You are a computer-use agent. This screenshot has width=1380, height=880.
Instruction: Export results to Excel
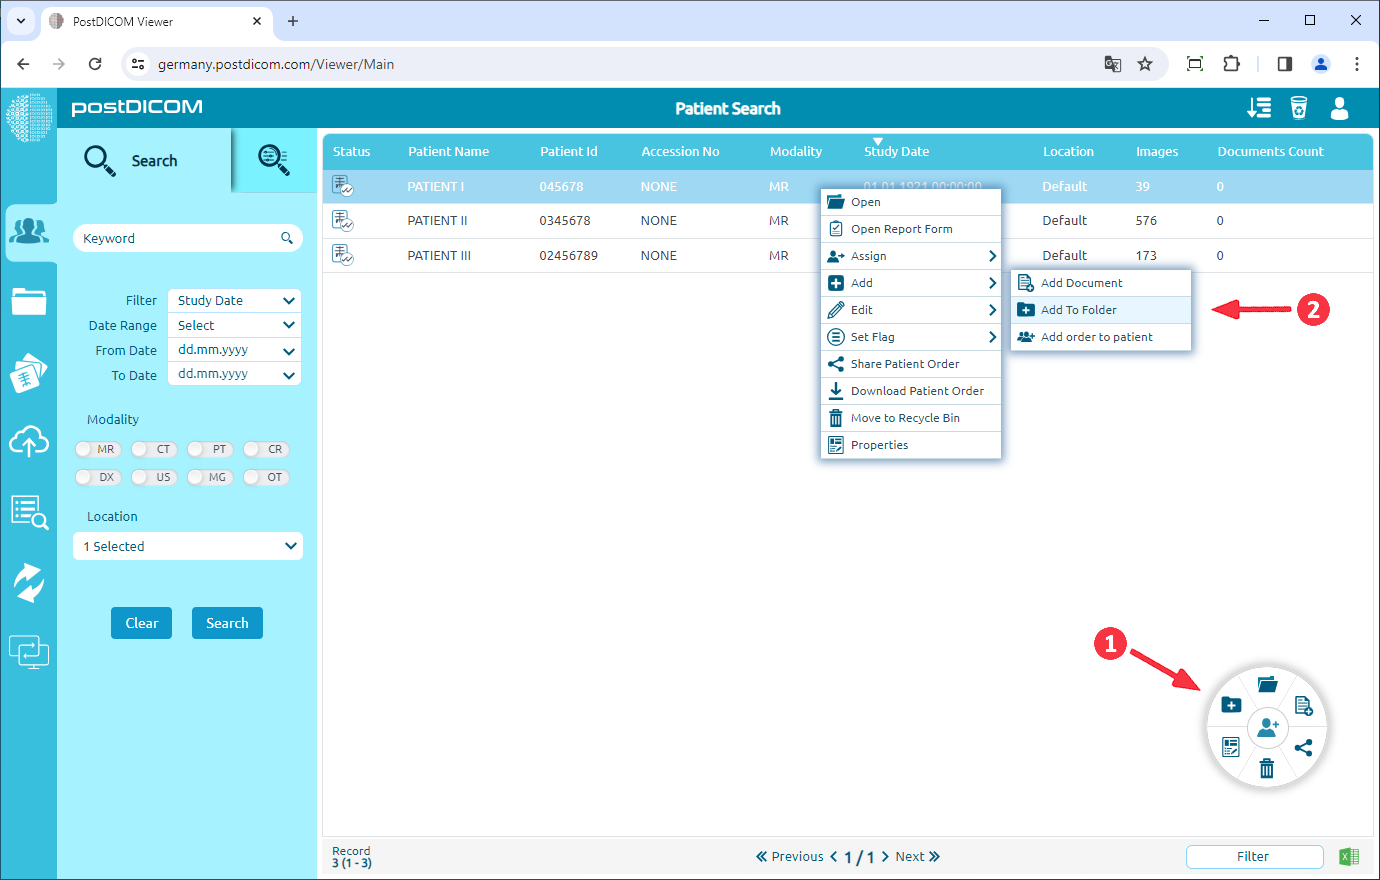point(1348,856)
